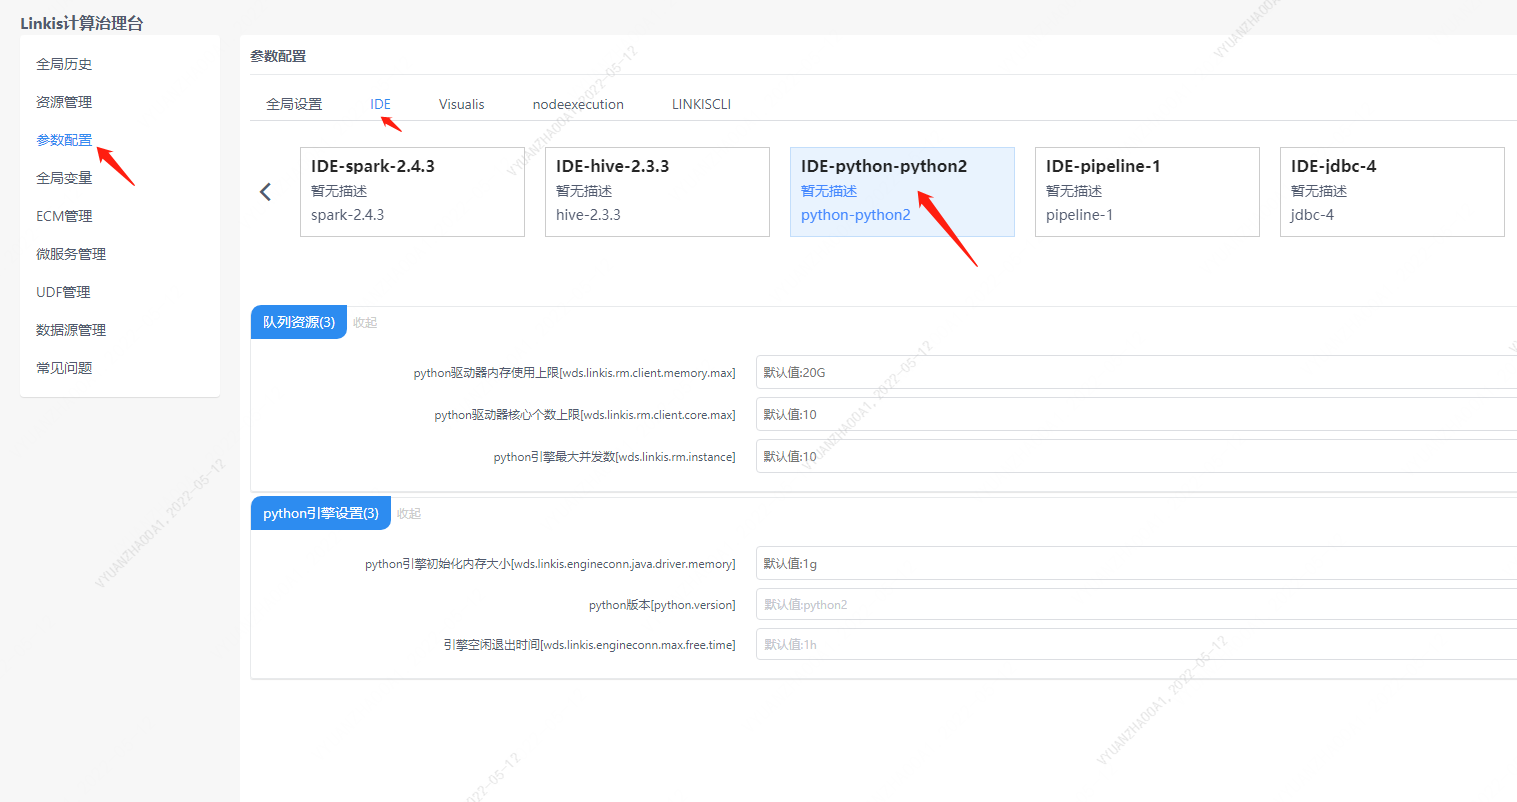Select the IDE tab
1517x802 pixels.
click(380, 103)
